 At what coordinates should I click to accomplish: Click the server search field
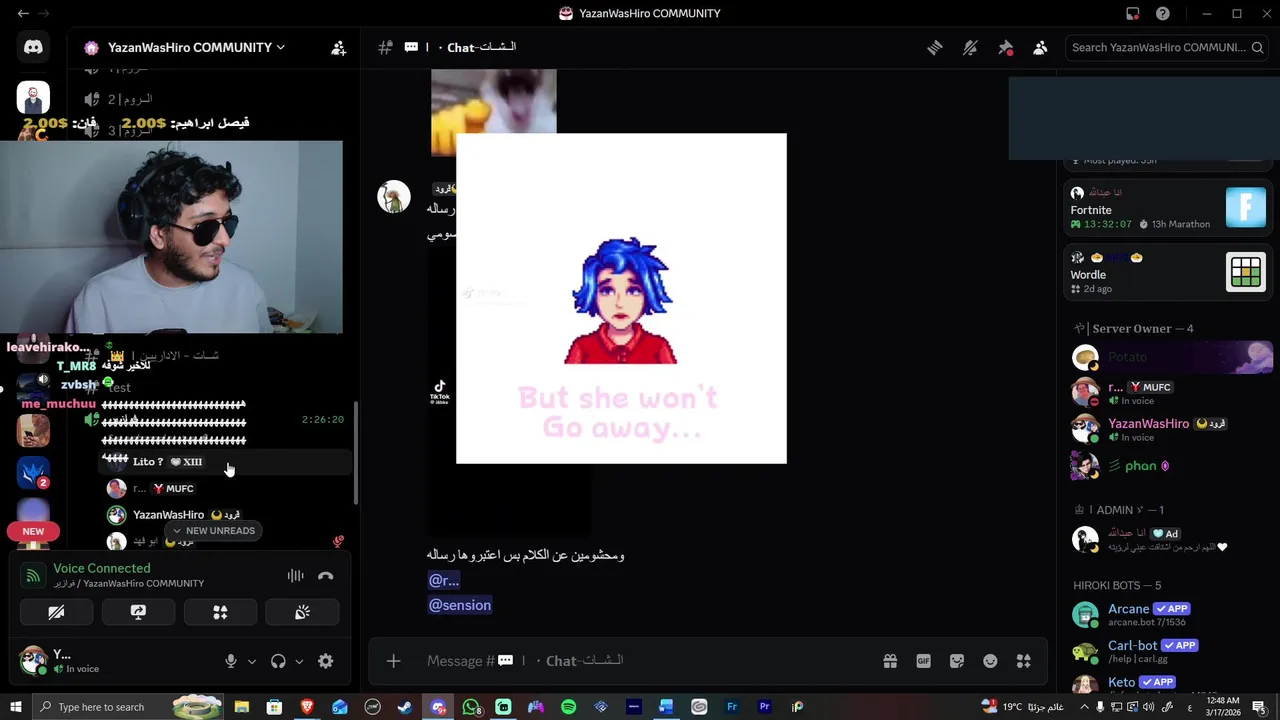point(1167,47)
